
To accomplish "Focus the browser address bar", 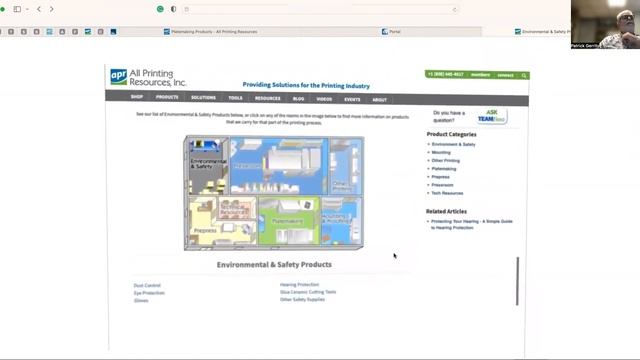I will pyautogui.click(x=320, y=9).
